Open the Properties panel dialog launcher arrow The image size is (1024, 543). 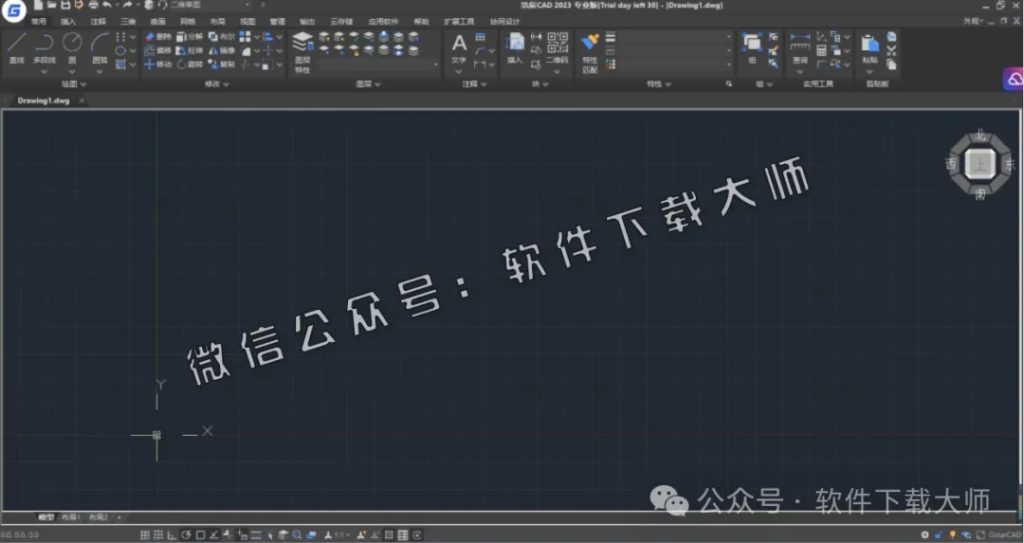pos(729,84)
